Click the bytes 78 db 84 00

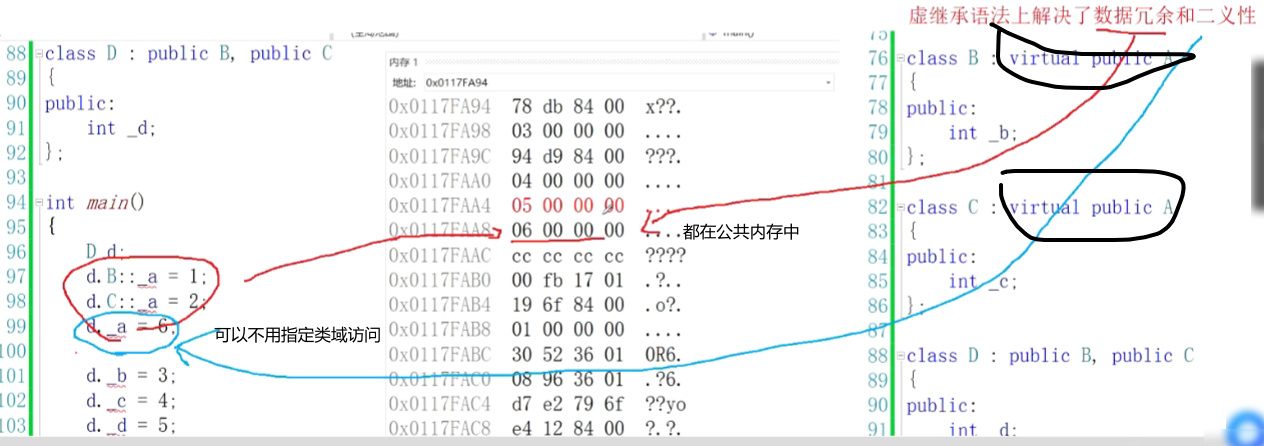click(568, 106)
